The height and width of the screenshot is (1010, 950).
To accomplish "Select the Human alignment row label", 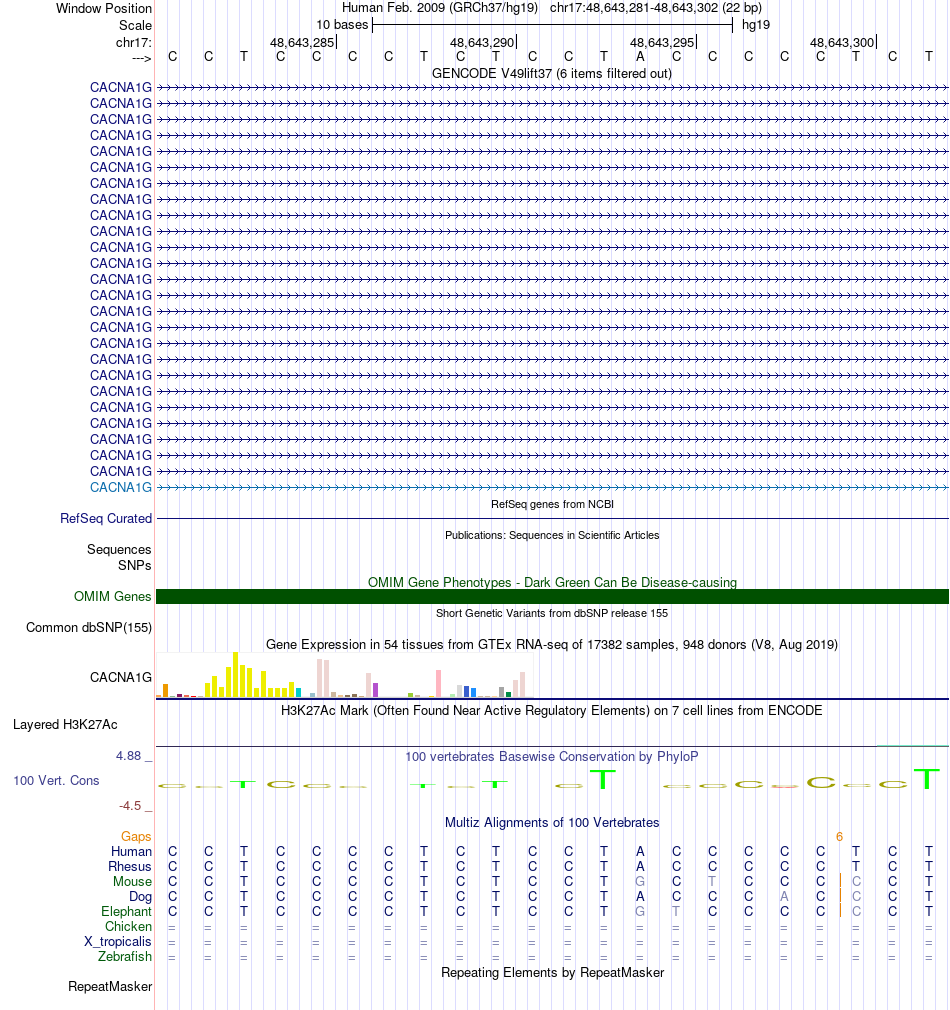I will click(x=131, y=852).
